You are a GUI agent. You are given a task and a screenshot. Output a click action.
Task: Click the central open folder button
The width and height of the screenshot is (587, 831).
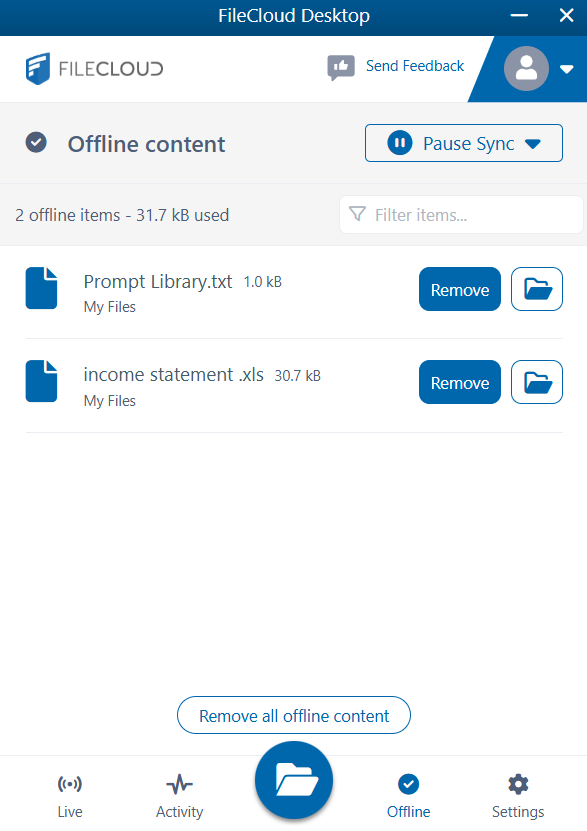294,780
